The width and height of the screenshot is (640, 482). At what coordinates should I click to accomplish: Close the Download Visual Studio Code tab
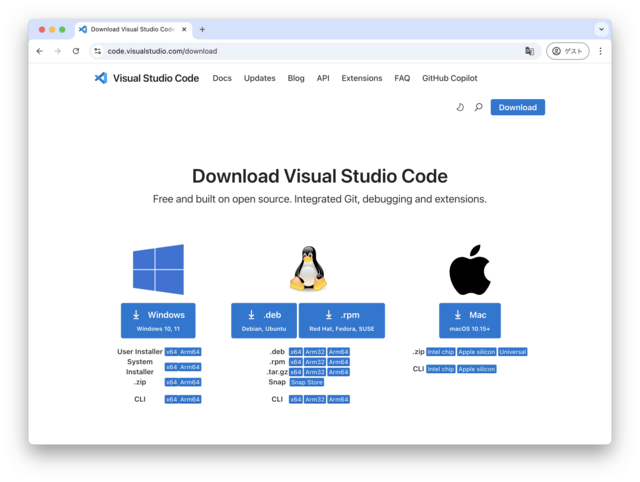pos(184,29)
